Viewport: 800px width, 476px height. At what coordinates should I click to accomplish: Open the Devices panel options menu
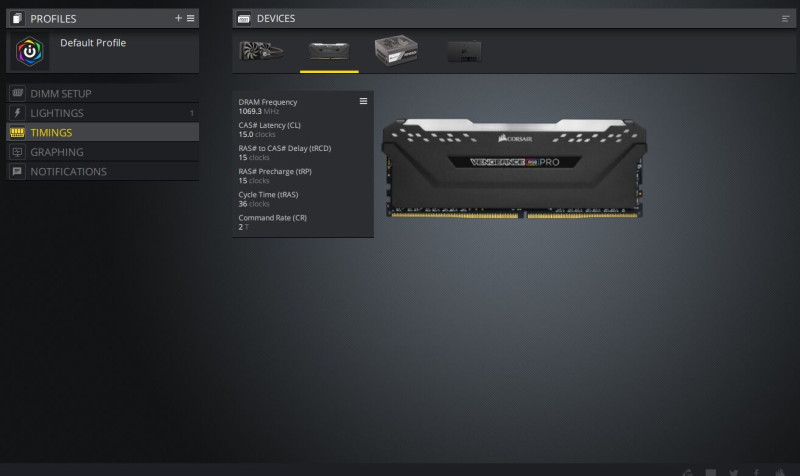(785, 18)
